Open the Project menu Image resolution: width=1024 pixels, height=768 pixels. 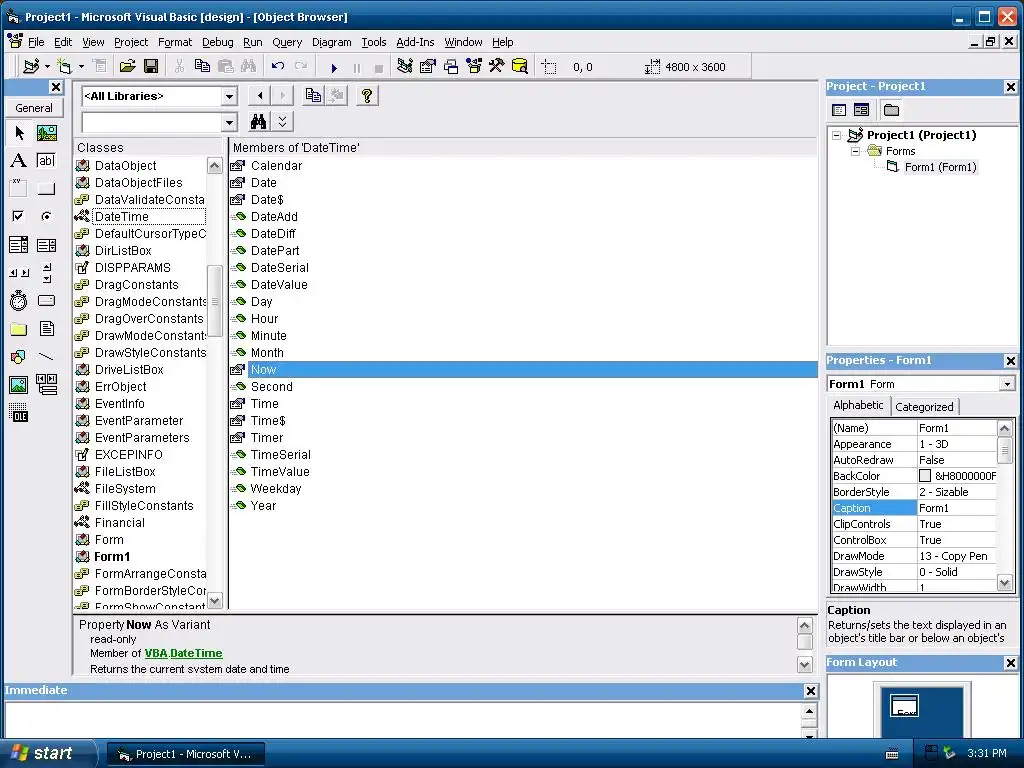tap(131, 42)
